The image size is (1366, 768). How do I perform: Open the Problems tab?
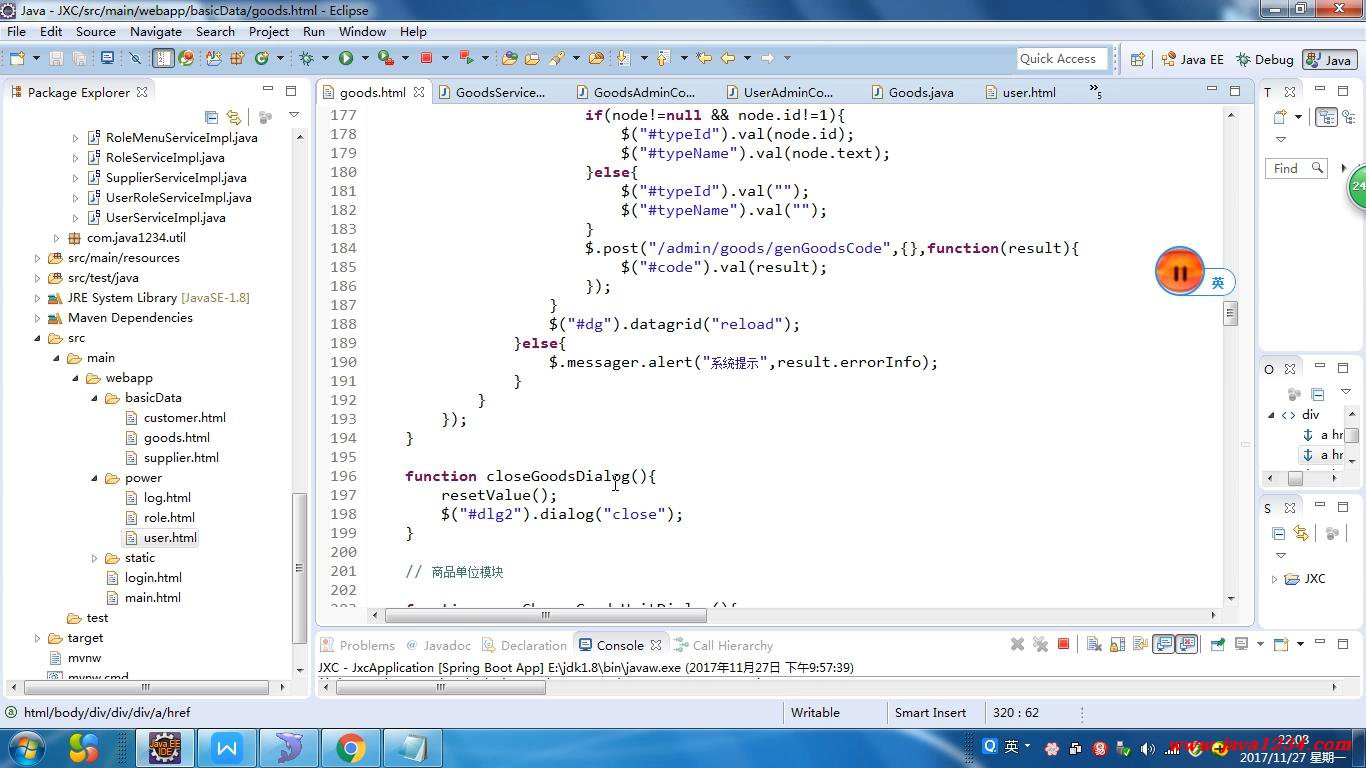(358, 645)
